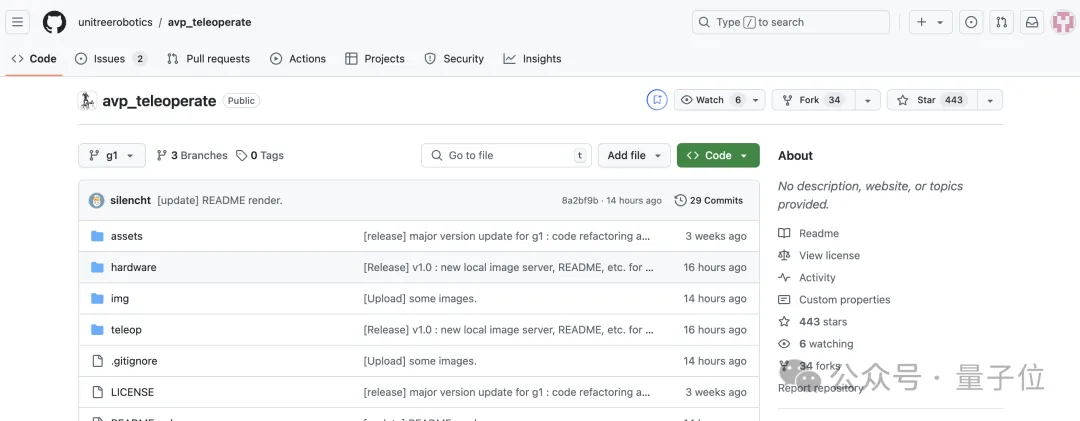Viewport: 1080px width, 421px height.
Task: Switch to the Issues tab
Action: [x=110, y=59]
